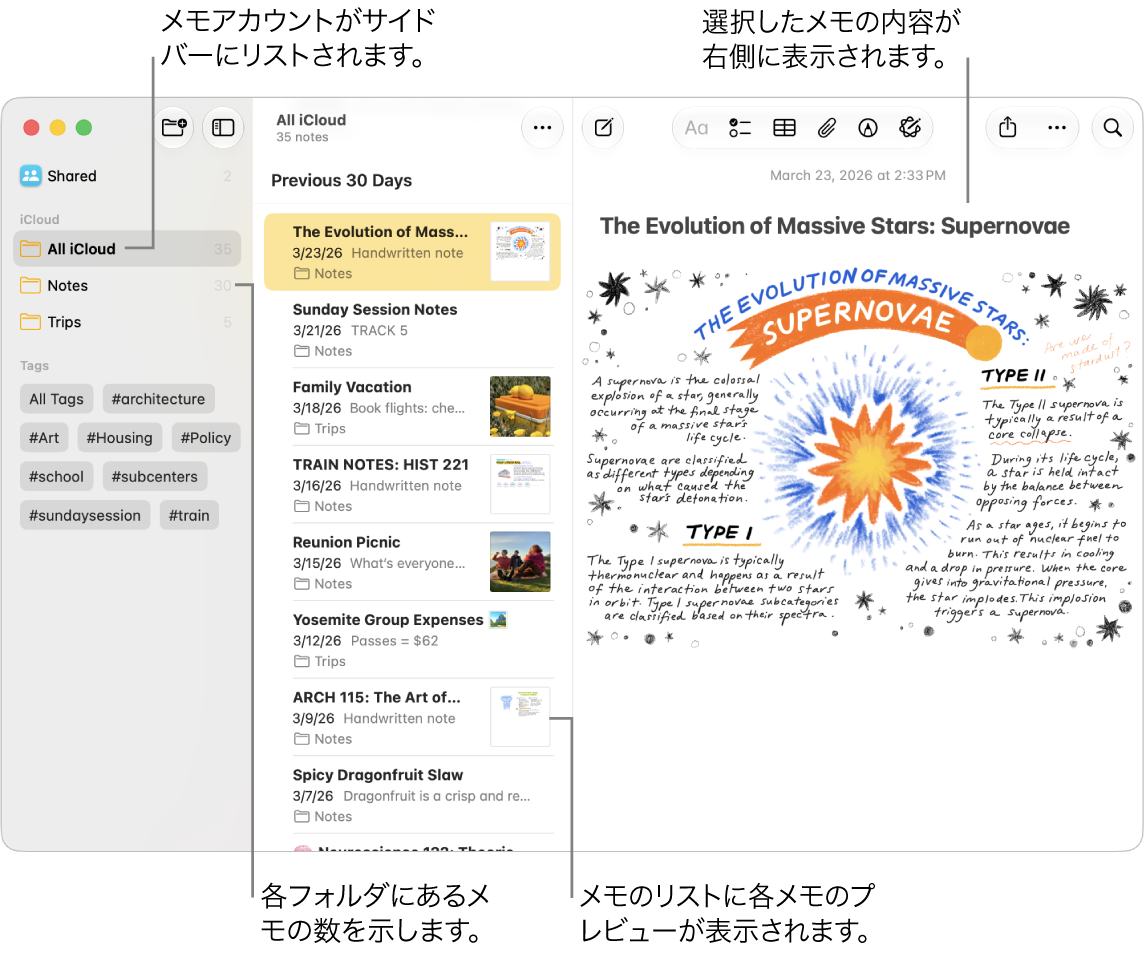The width and height of the screenshot is (1146, 958).
Task: Search notes with magnifier icon
Action: click(1112, 128)
